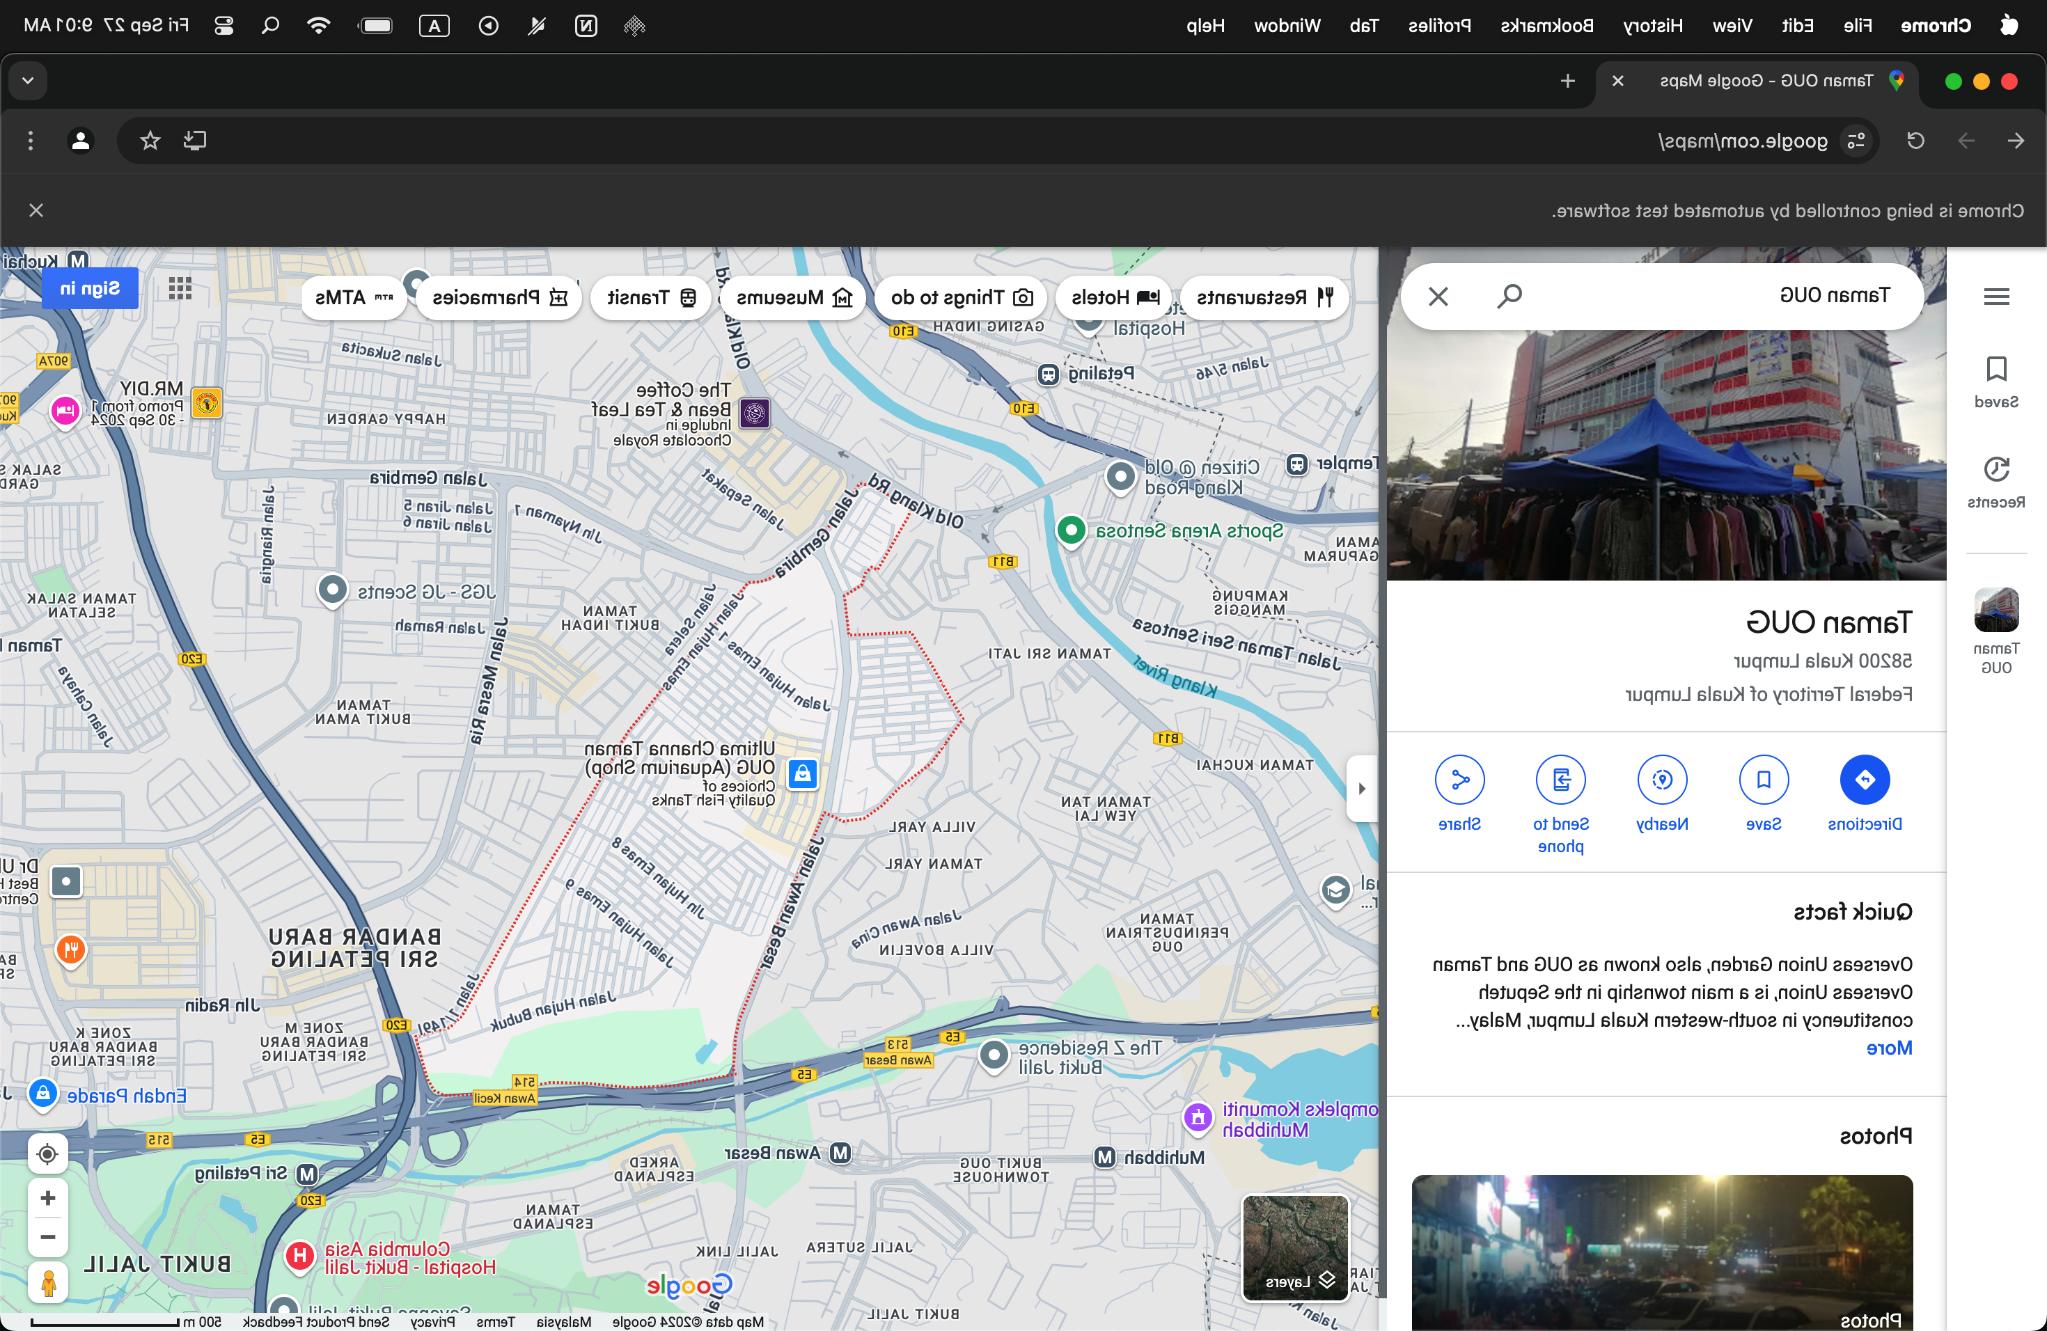Viewport: 2047px width, 1331px height.
Task: Open the Bookmarks menu in menu bar
Action: click(1547, 26)
